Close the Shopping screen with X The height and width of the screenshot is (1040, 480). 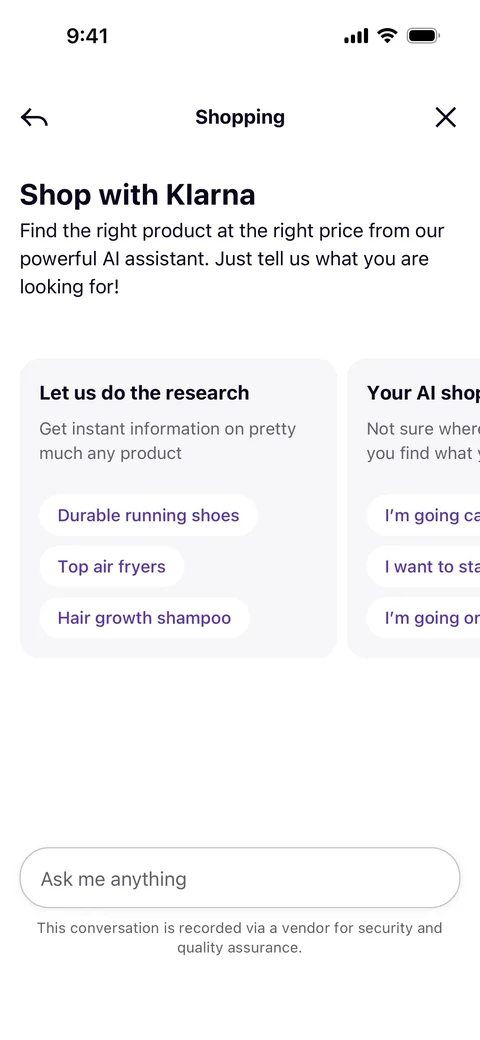(446, 117)
